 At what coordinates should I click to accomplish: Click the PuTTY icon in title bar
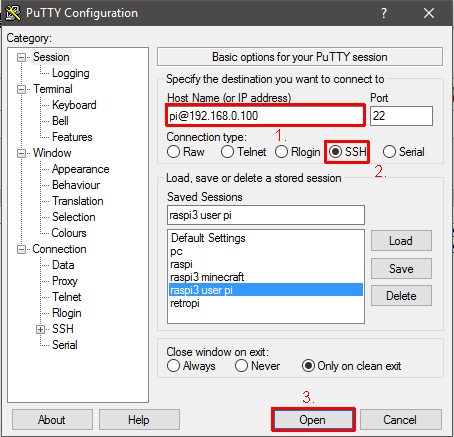[x=13, y=13]
